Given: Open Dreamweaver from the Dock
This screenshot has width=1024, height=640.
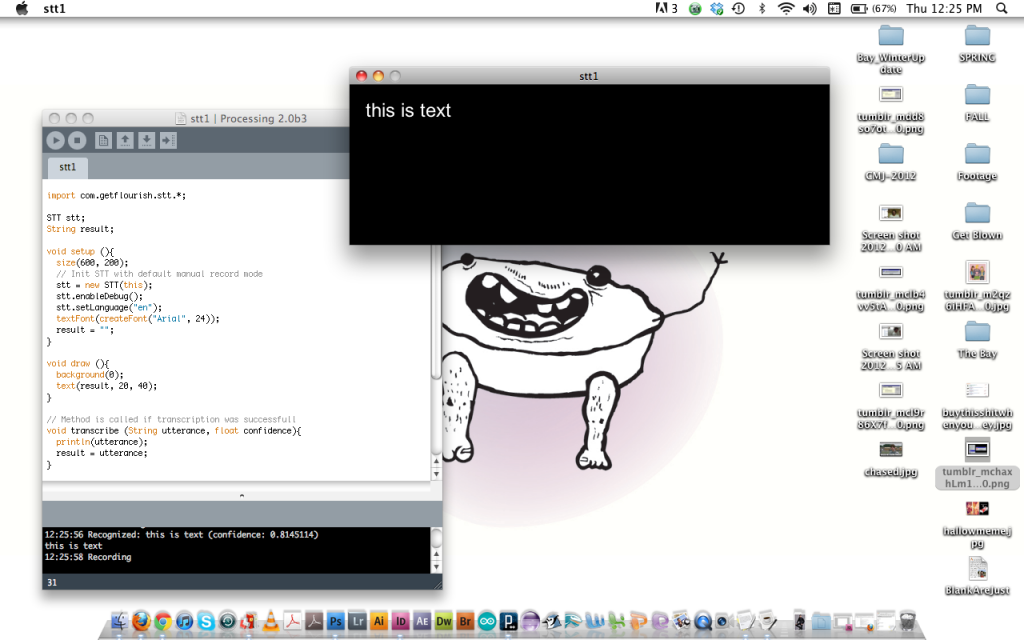Looking at the screenshot, I should [x=443, y=620].
